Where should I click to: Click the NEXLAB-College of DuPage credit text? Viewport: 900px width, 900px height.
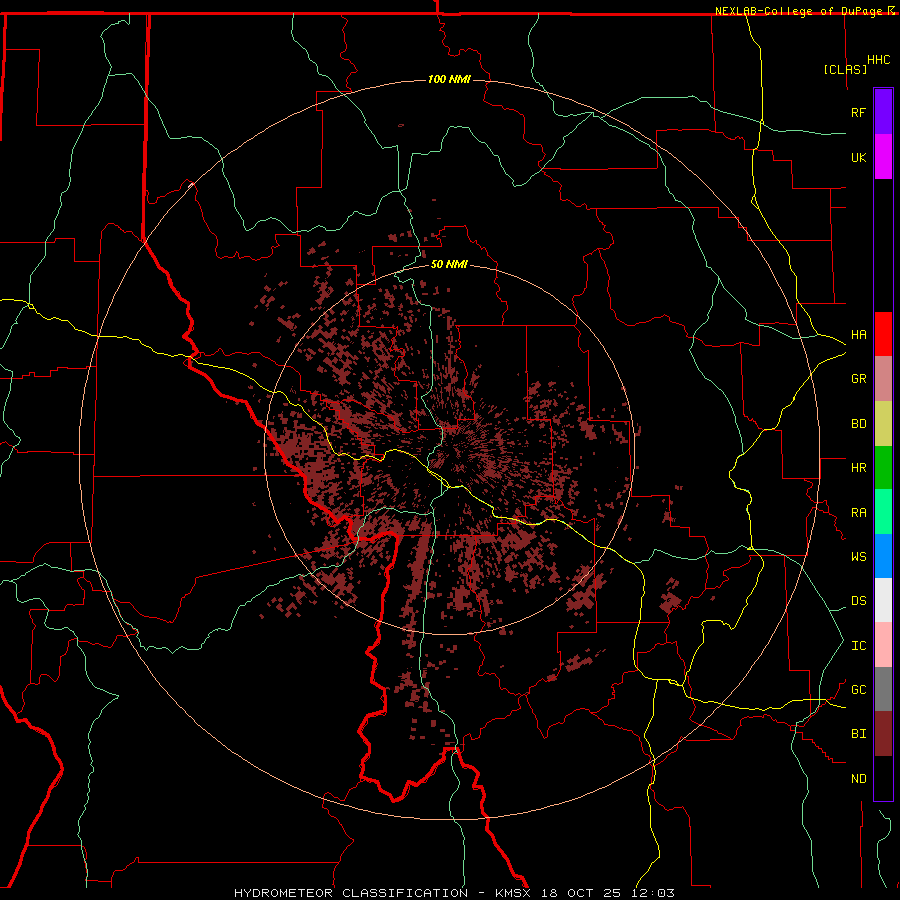[x=801, y=11]
